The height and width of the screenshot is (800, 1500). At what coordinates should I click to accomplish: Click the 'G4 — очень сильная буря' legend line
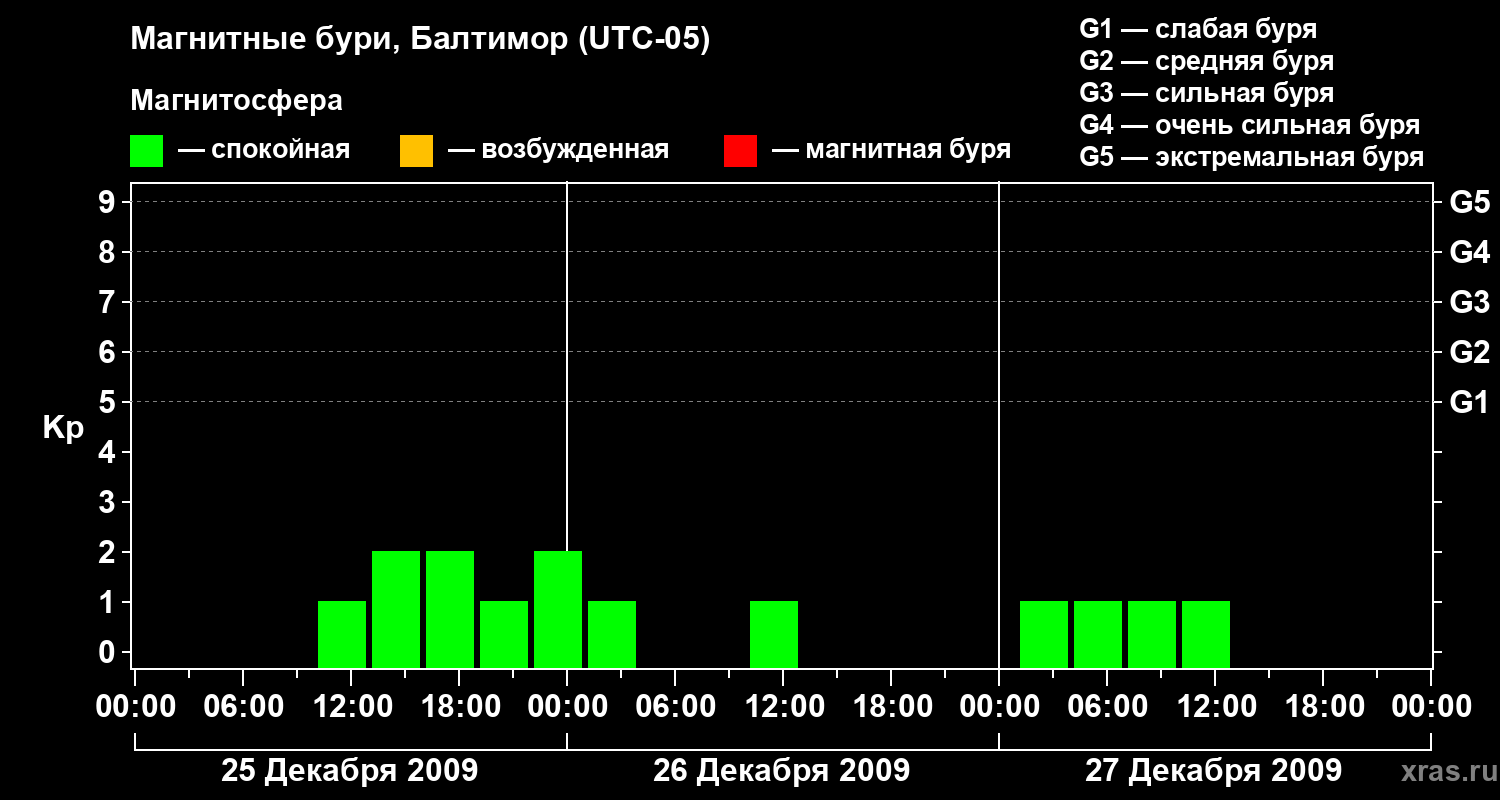1250,125
